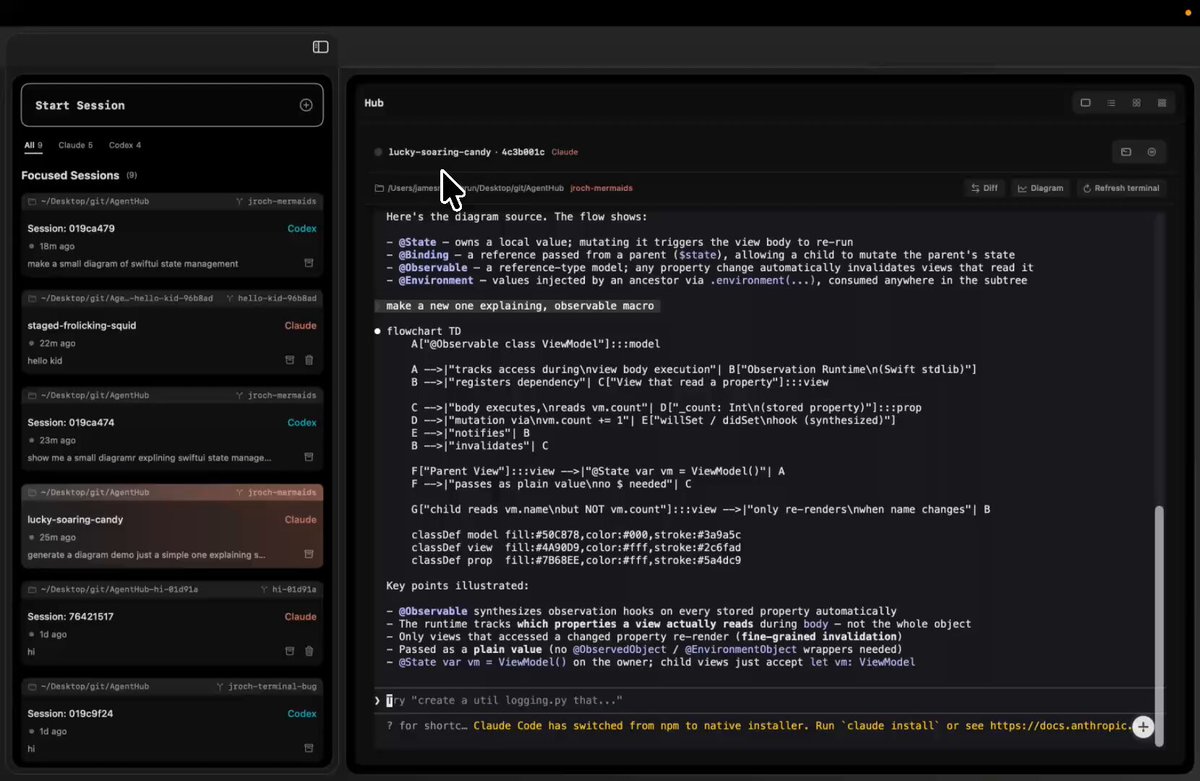Click the terminal prompt input field
This screenshot has width=1200, height=781.
[x=700, y=701]
